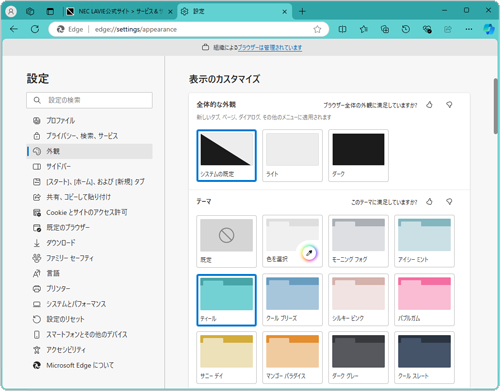500x391 pixels.
Task: Select the クール ブリーズ theme
Action: click(x=292, y=300)
